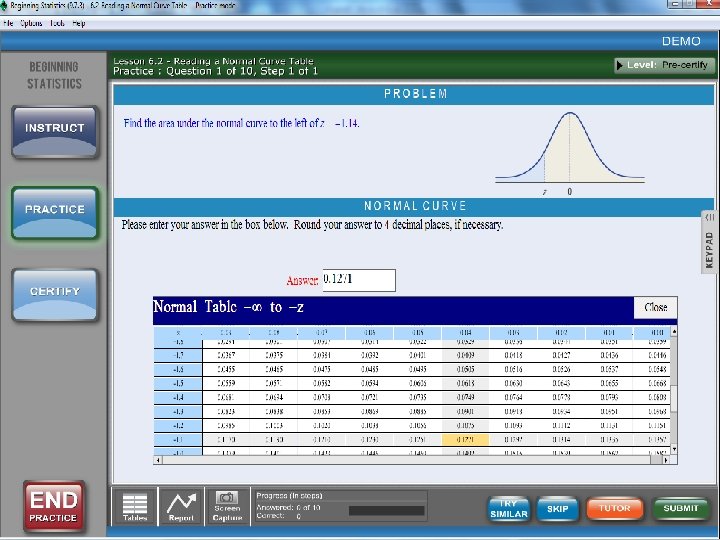The width and height of the screenshot is (720, 540).
Task: Click the table's scroll-right arrow
Action: click(x=666, y=460)
